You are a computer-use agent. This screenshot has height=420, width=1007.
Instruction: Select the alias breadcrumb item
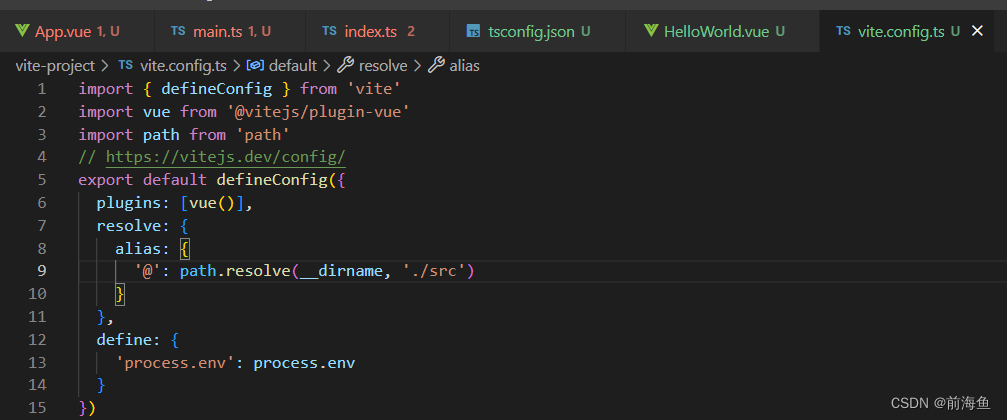pos(464,66)
